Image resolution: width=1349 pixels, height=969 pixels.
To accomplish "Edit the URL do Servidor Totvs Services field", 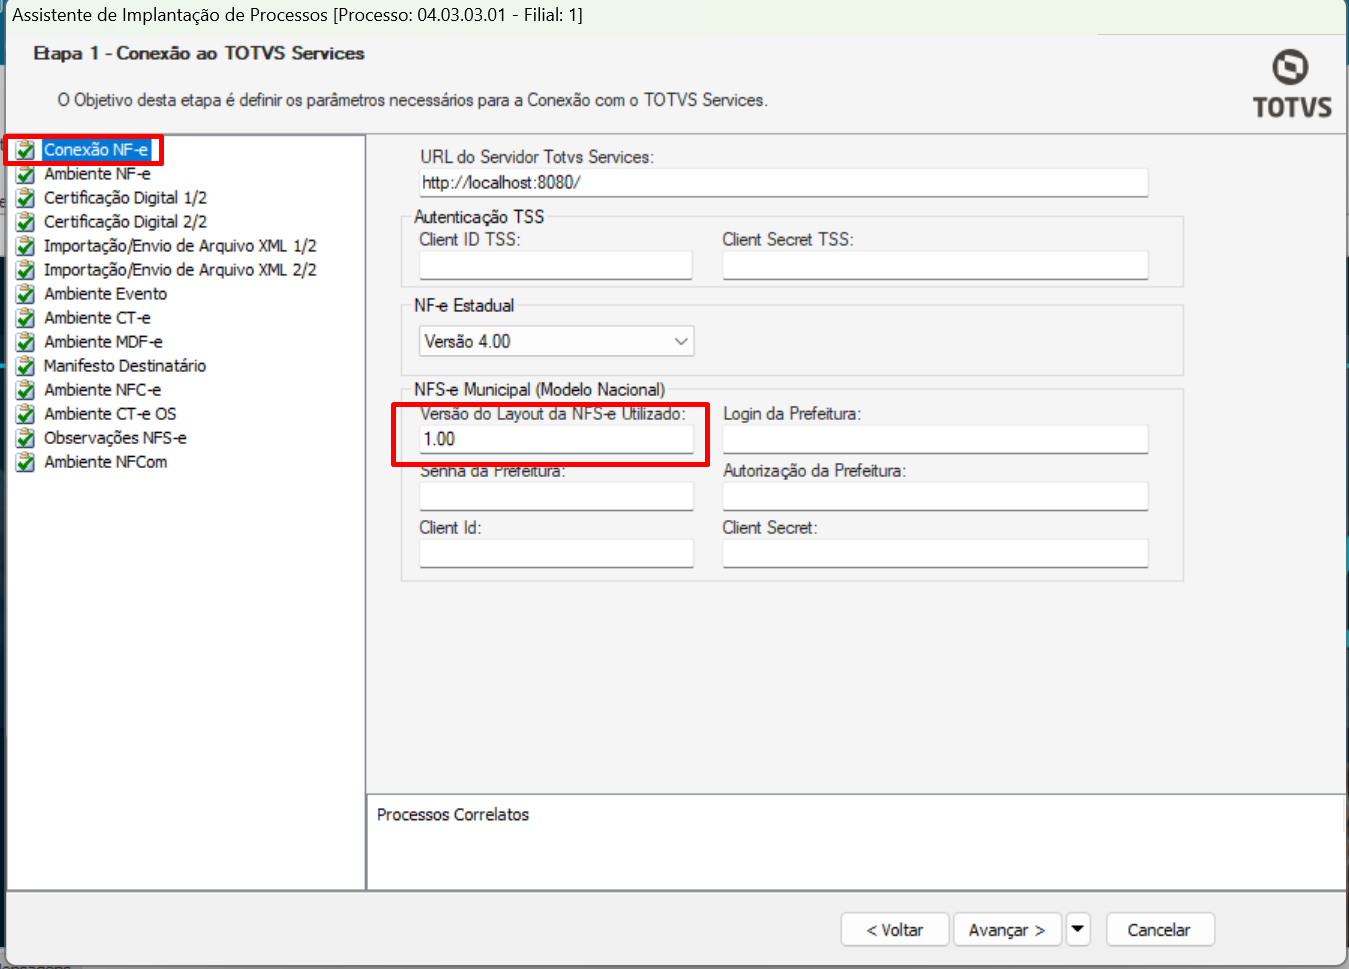I will click(783, 183).
